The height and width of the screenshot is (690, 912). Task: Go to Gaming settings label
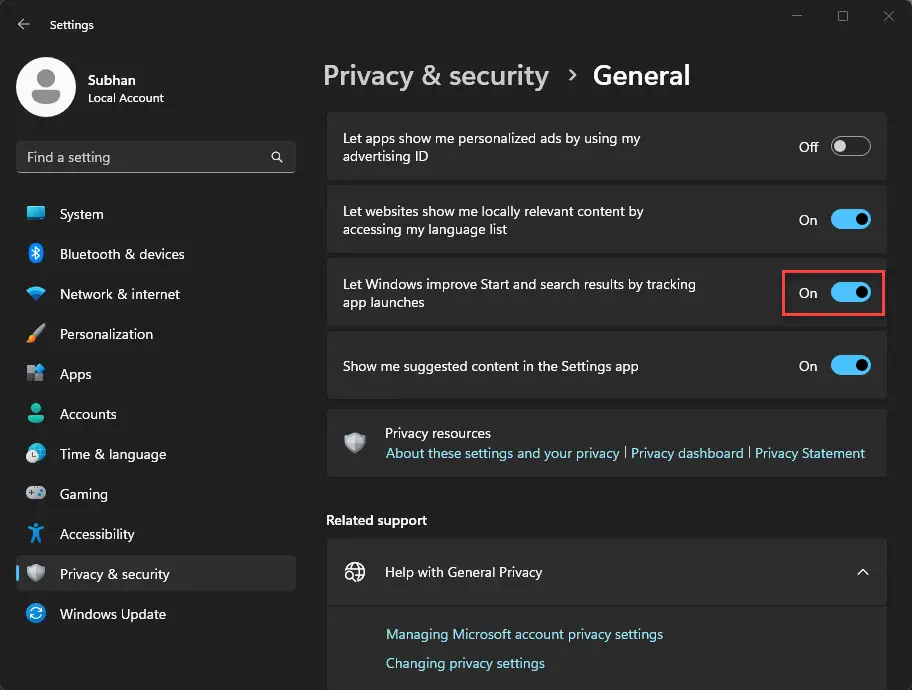84,495
